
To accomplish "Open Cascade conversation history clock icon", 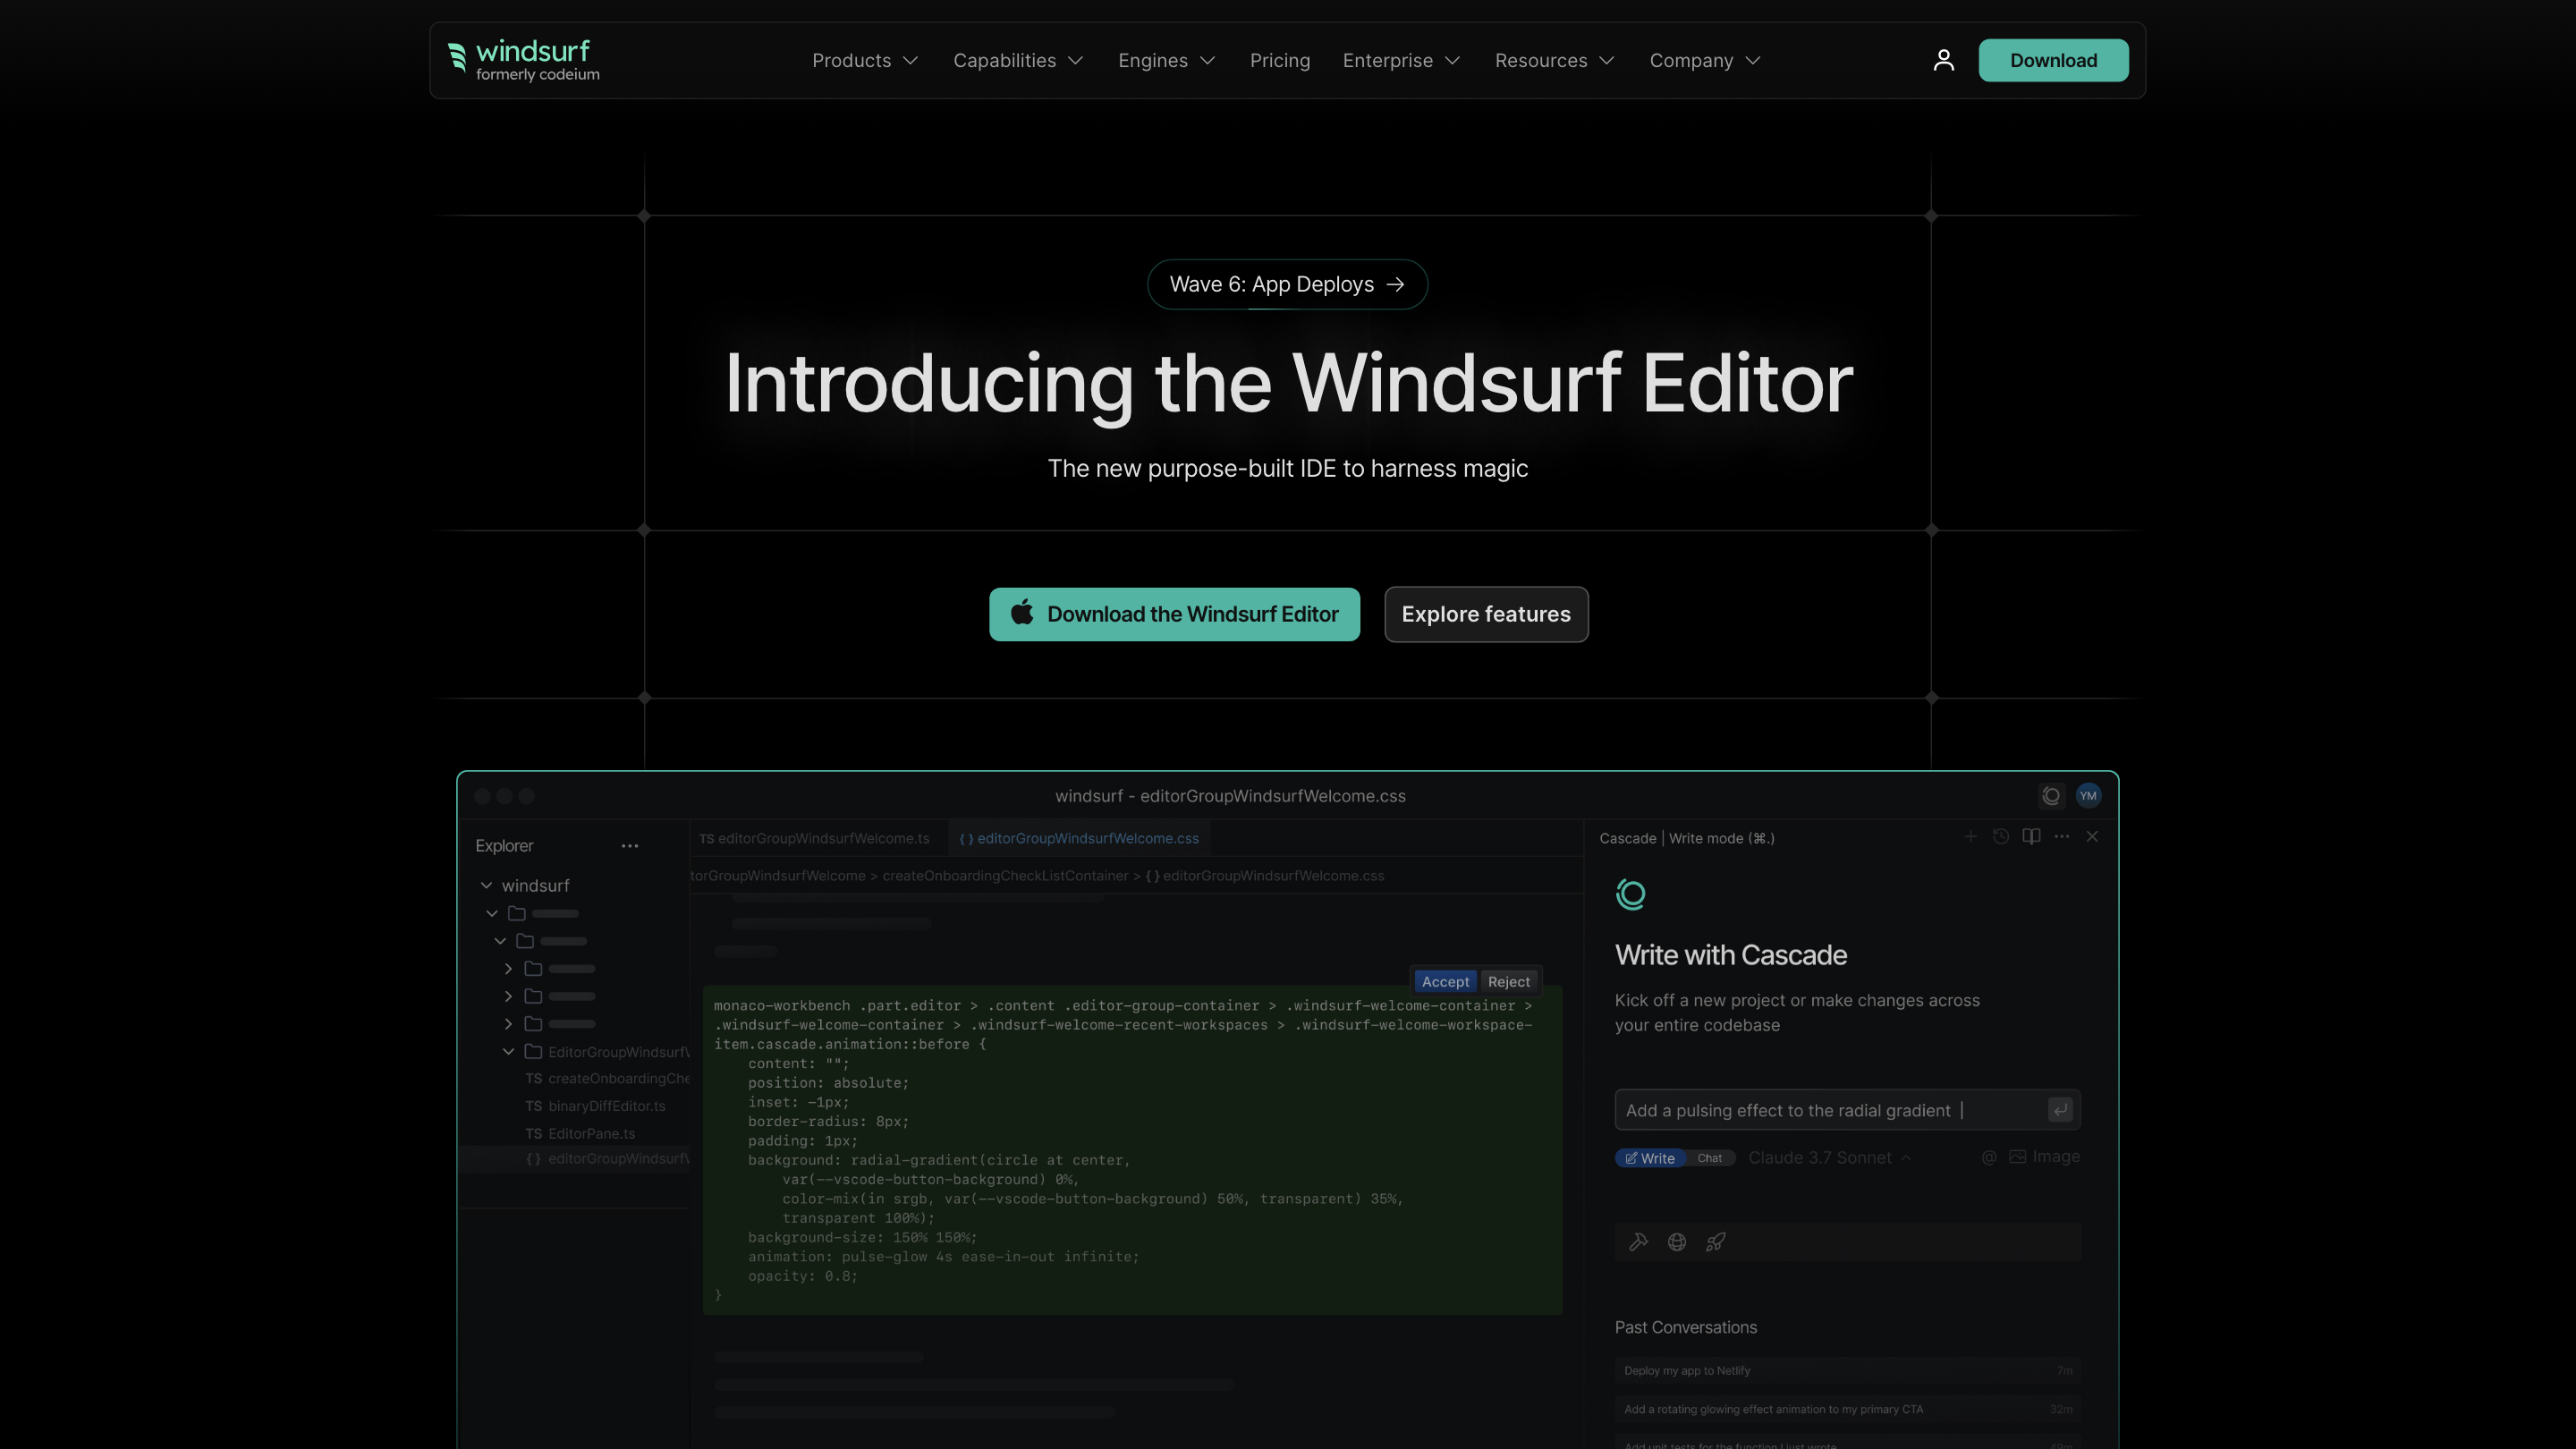I will click(2000, 837).
